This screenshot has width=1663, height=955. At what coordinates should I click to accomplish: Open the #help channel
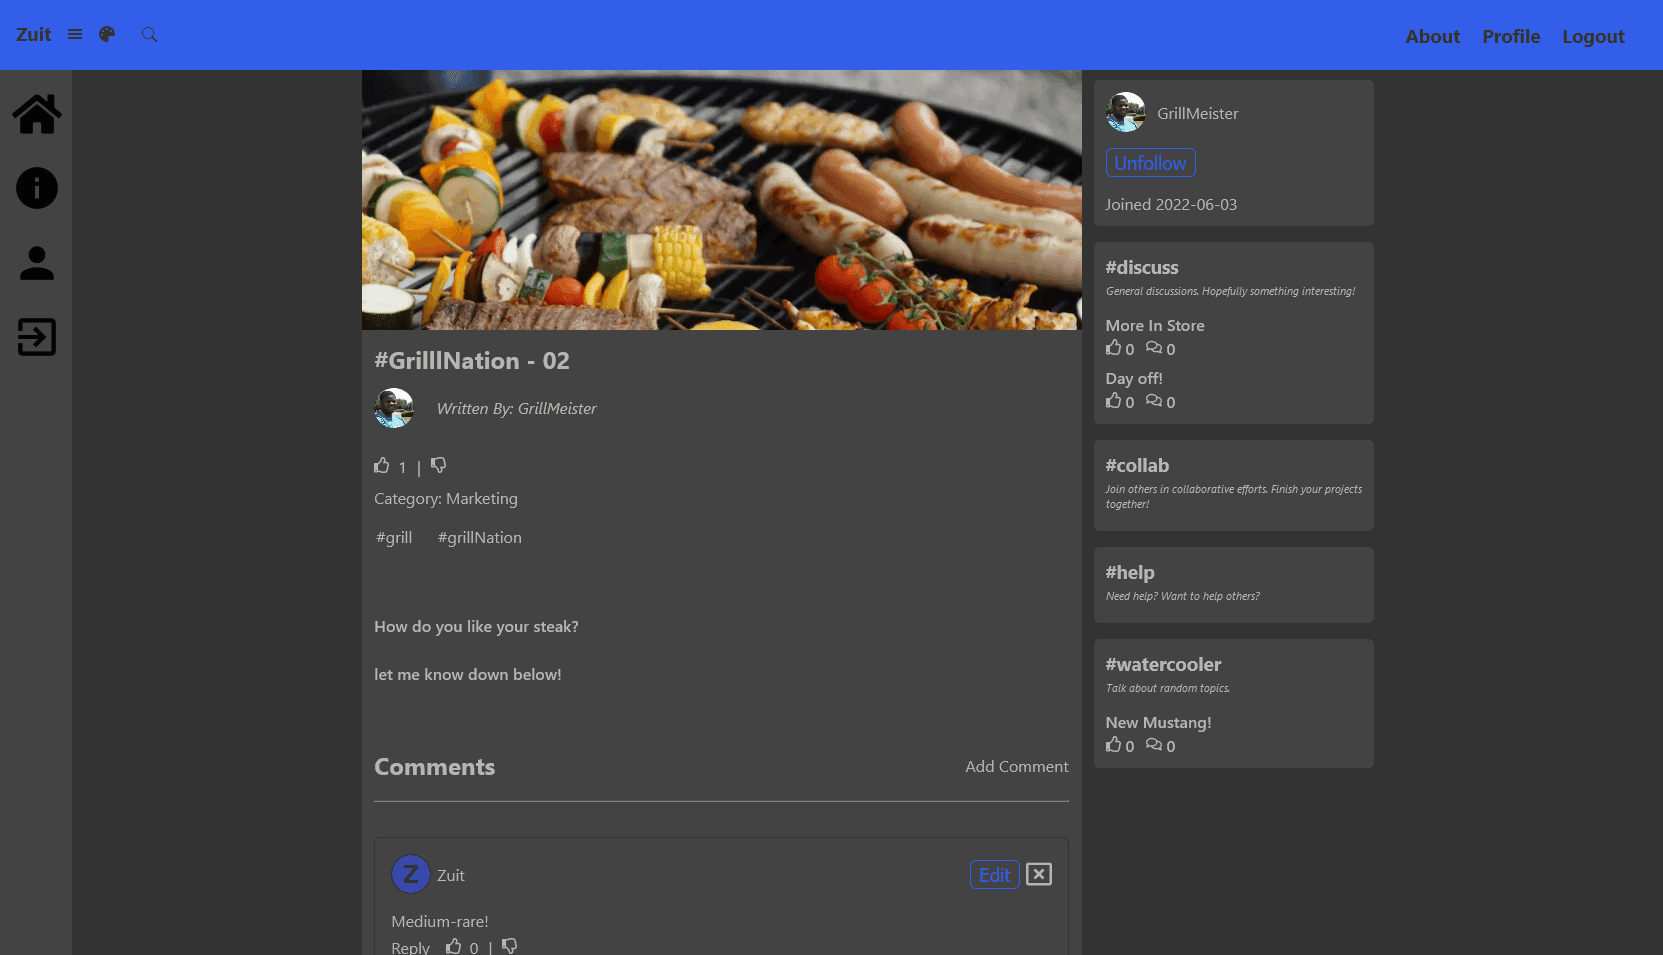click(1130, 572)
